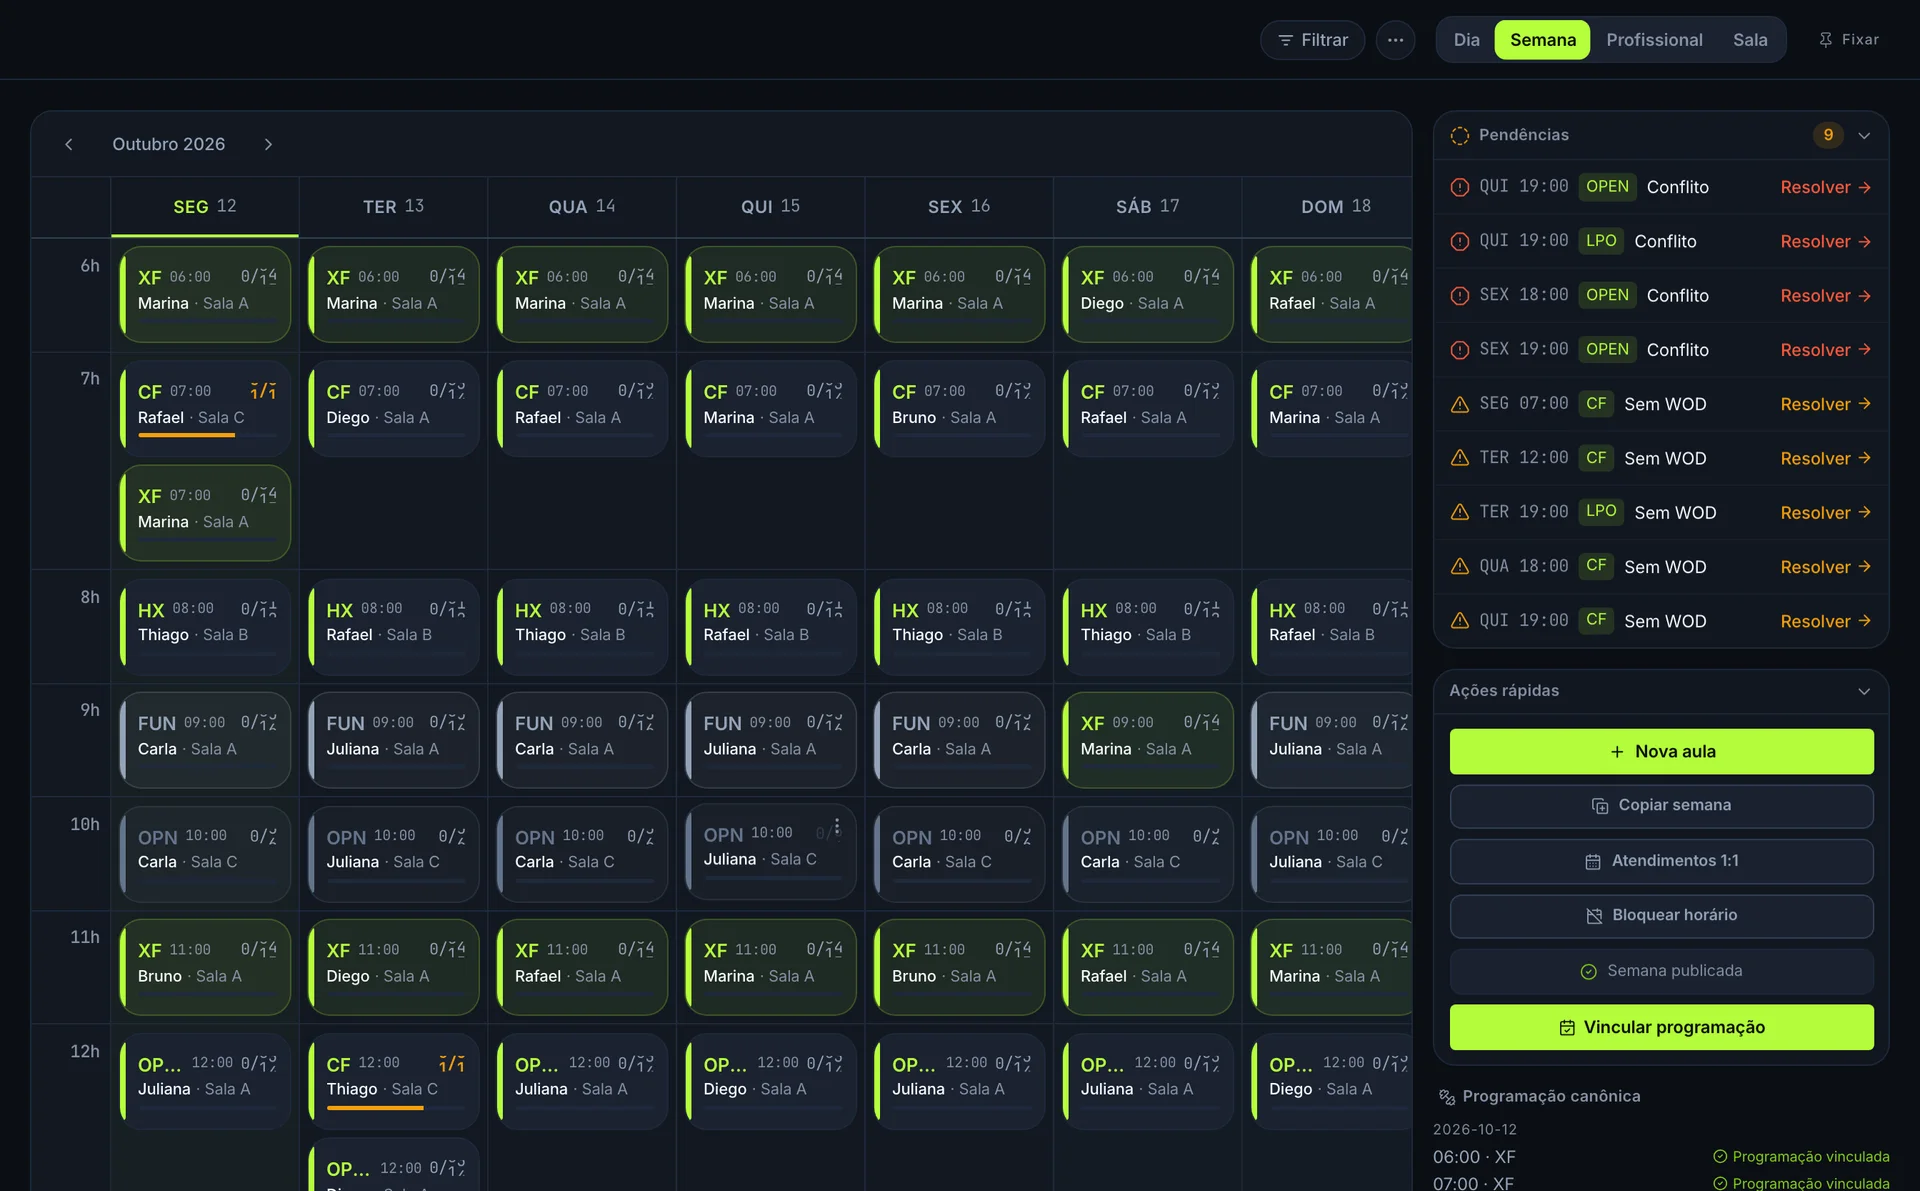The width and height of the screenshot is (1920, 1191).
Task: Open Tuesday CF 12:00 Thiago Sala C class
Action: click(x=394, y=1081)
